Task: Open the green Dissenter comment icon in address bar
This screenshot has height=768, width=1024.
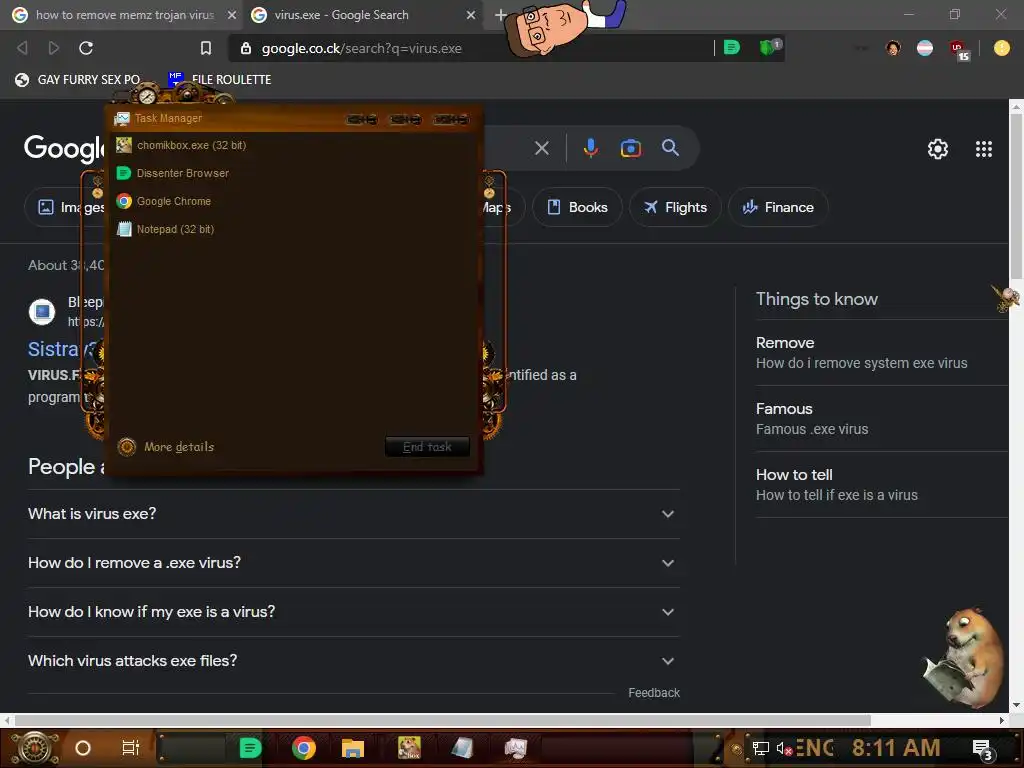Action: coord(732,47)
